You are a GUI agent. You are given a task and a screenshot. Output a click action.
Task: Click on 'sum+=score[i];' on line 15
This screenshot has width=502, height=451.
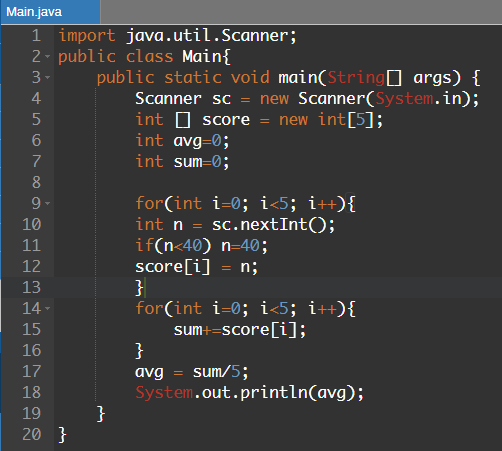239,330
